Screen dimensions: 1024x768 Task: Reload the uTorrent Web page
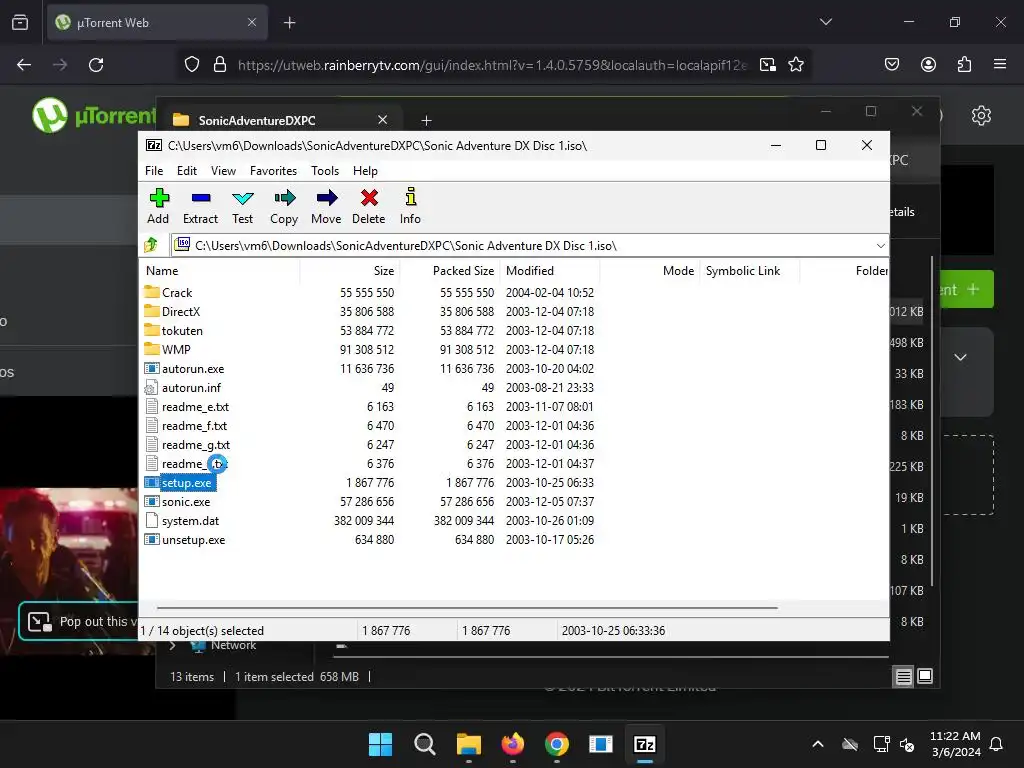(96, 65)
